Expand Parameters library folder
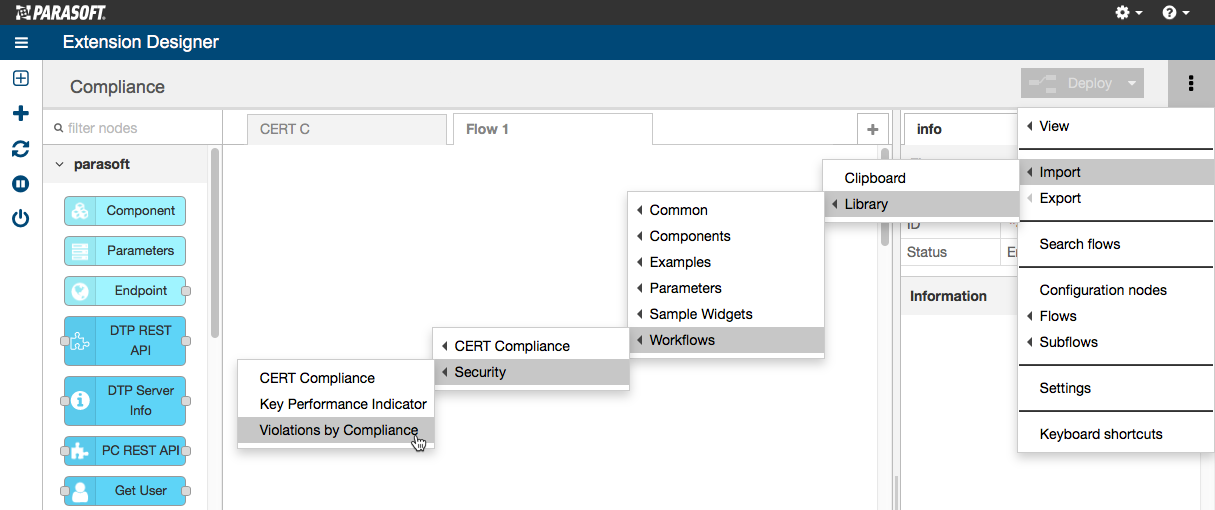 coord(726,288)
